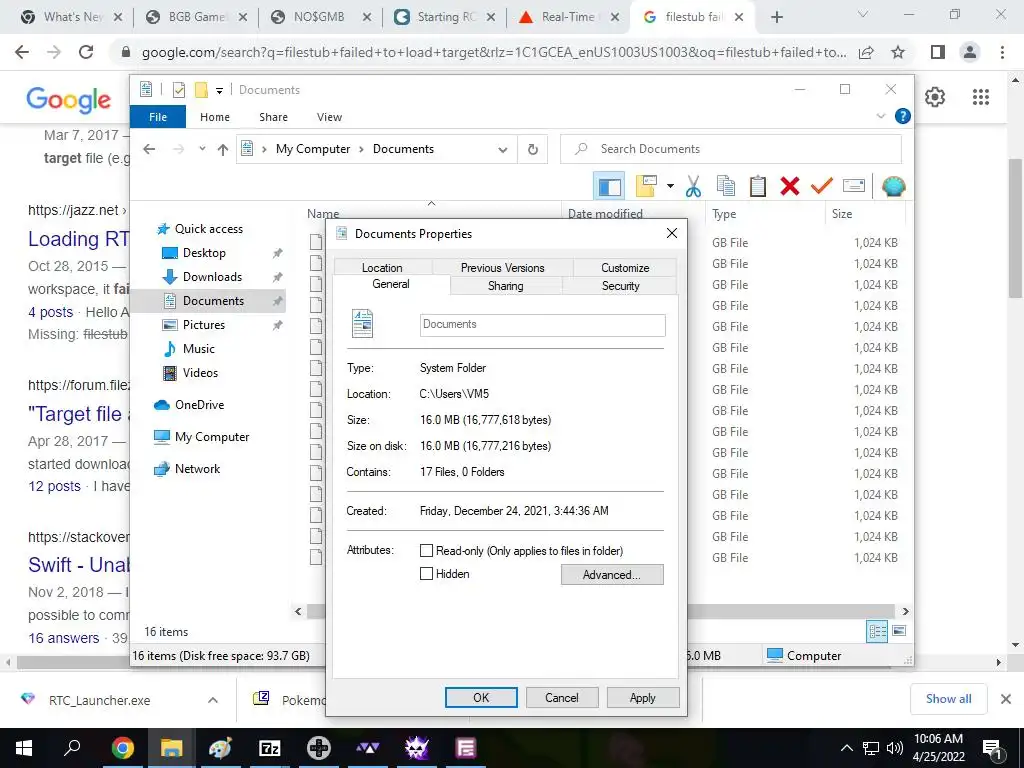Toggle Chrome side panel button
Screen dimensions: 1024x768
point(938,52)
